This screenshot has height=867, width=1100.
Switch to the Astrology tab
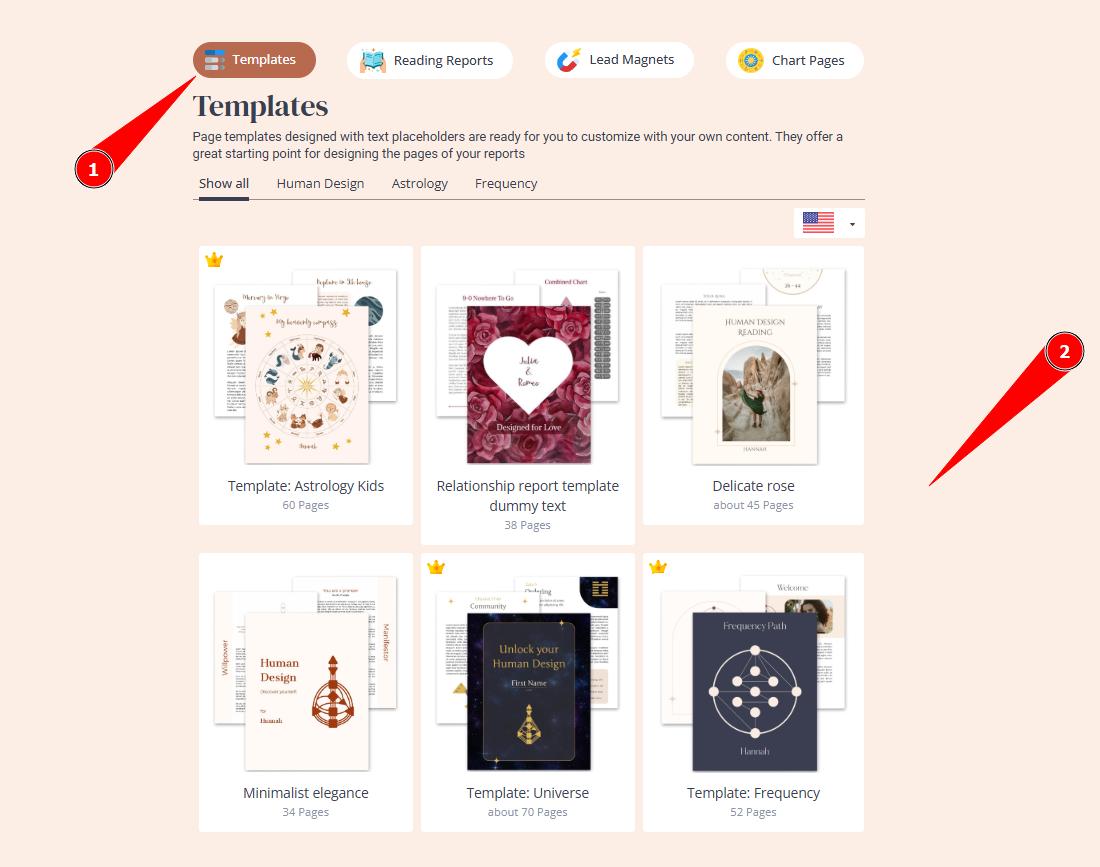point(420,184)
